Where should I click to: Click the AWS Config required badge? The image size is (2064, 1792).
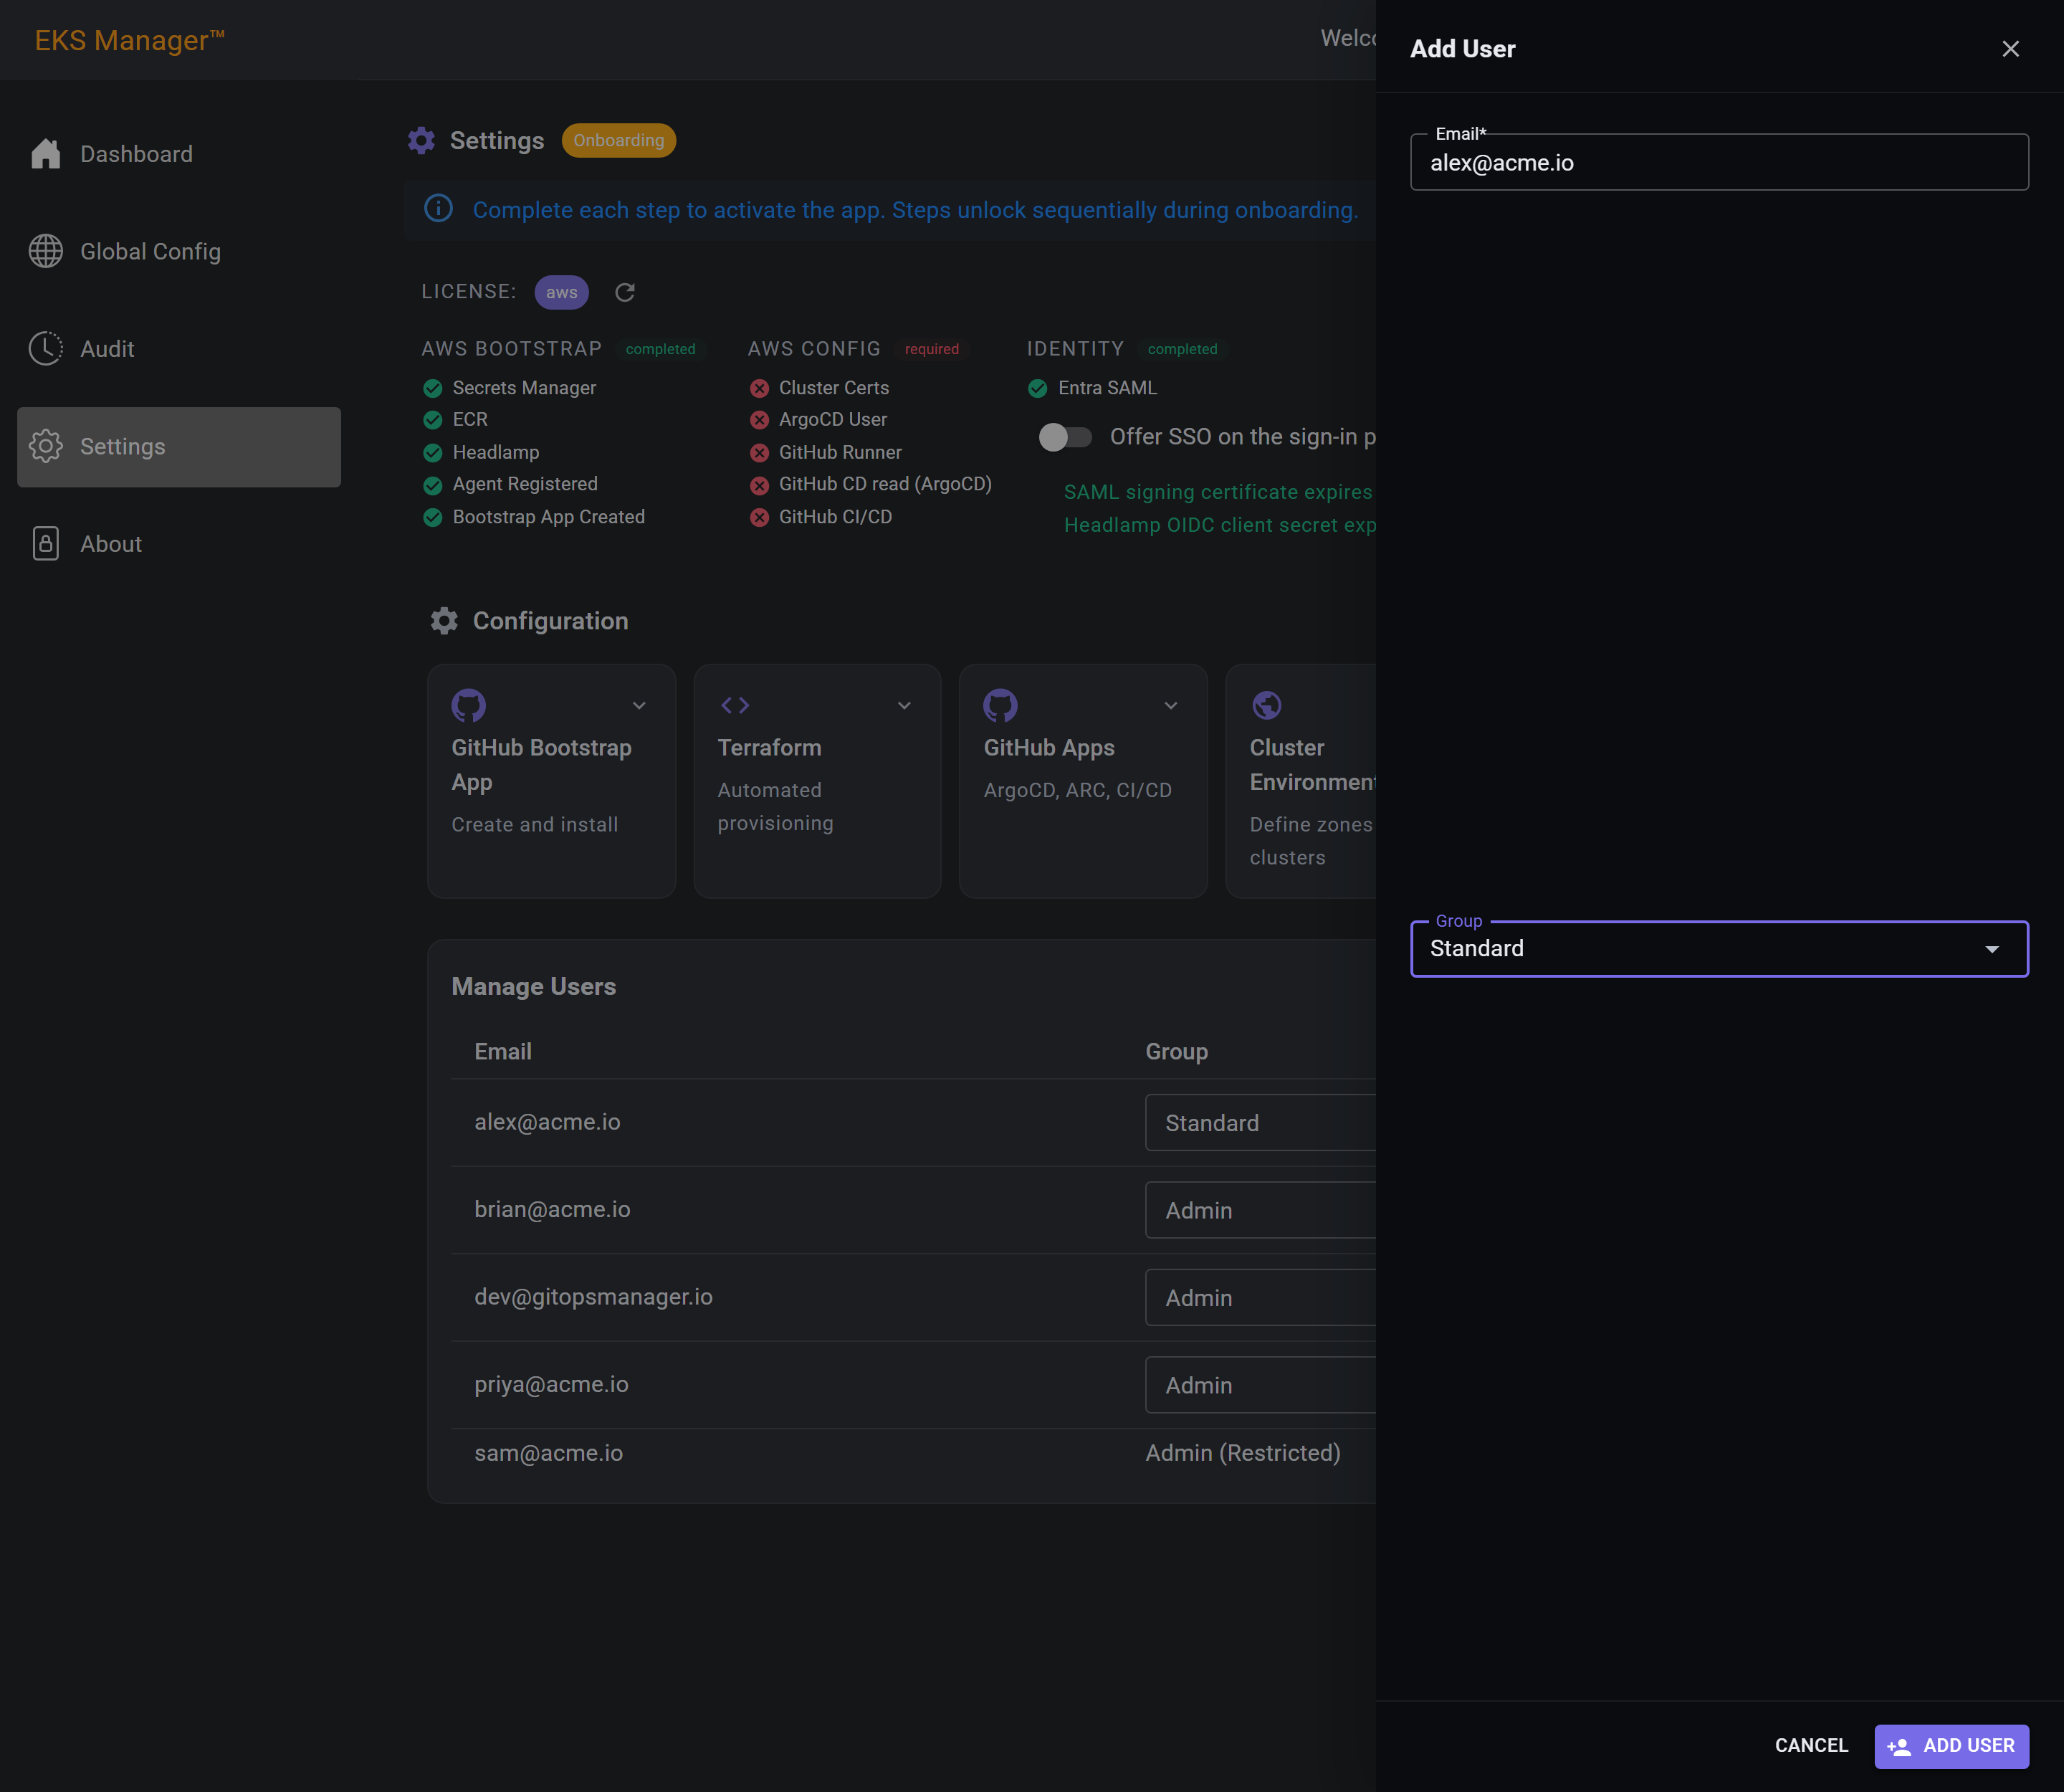point(932,349)
